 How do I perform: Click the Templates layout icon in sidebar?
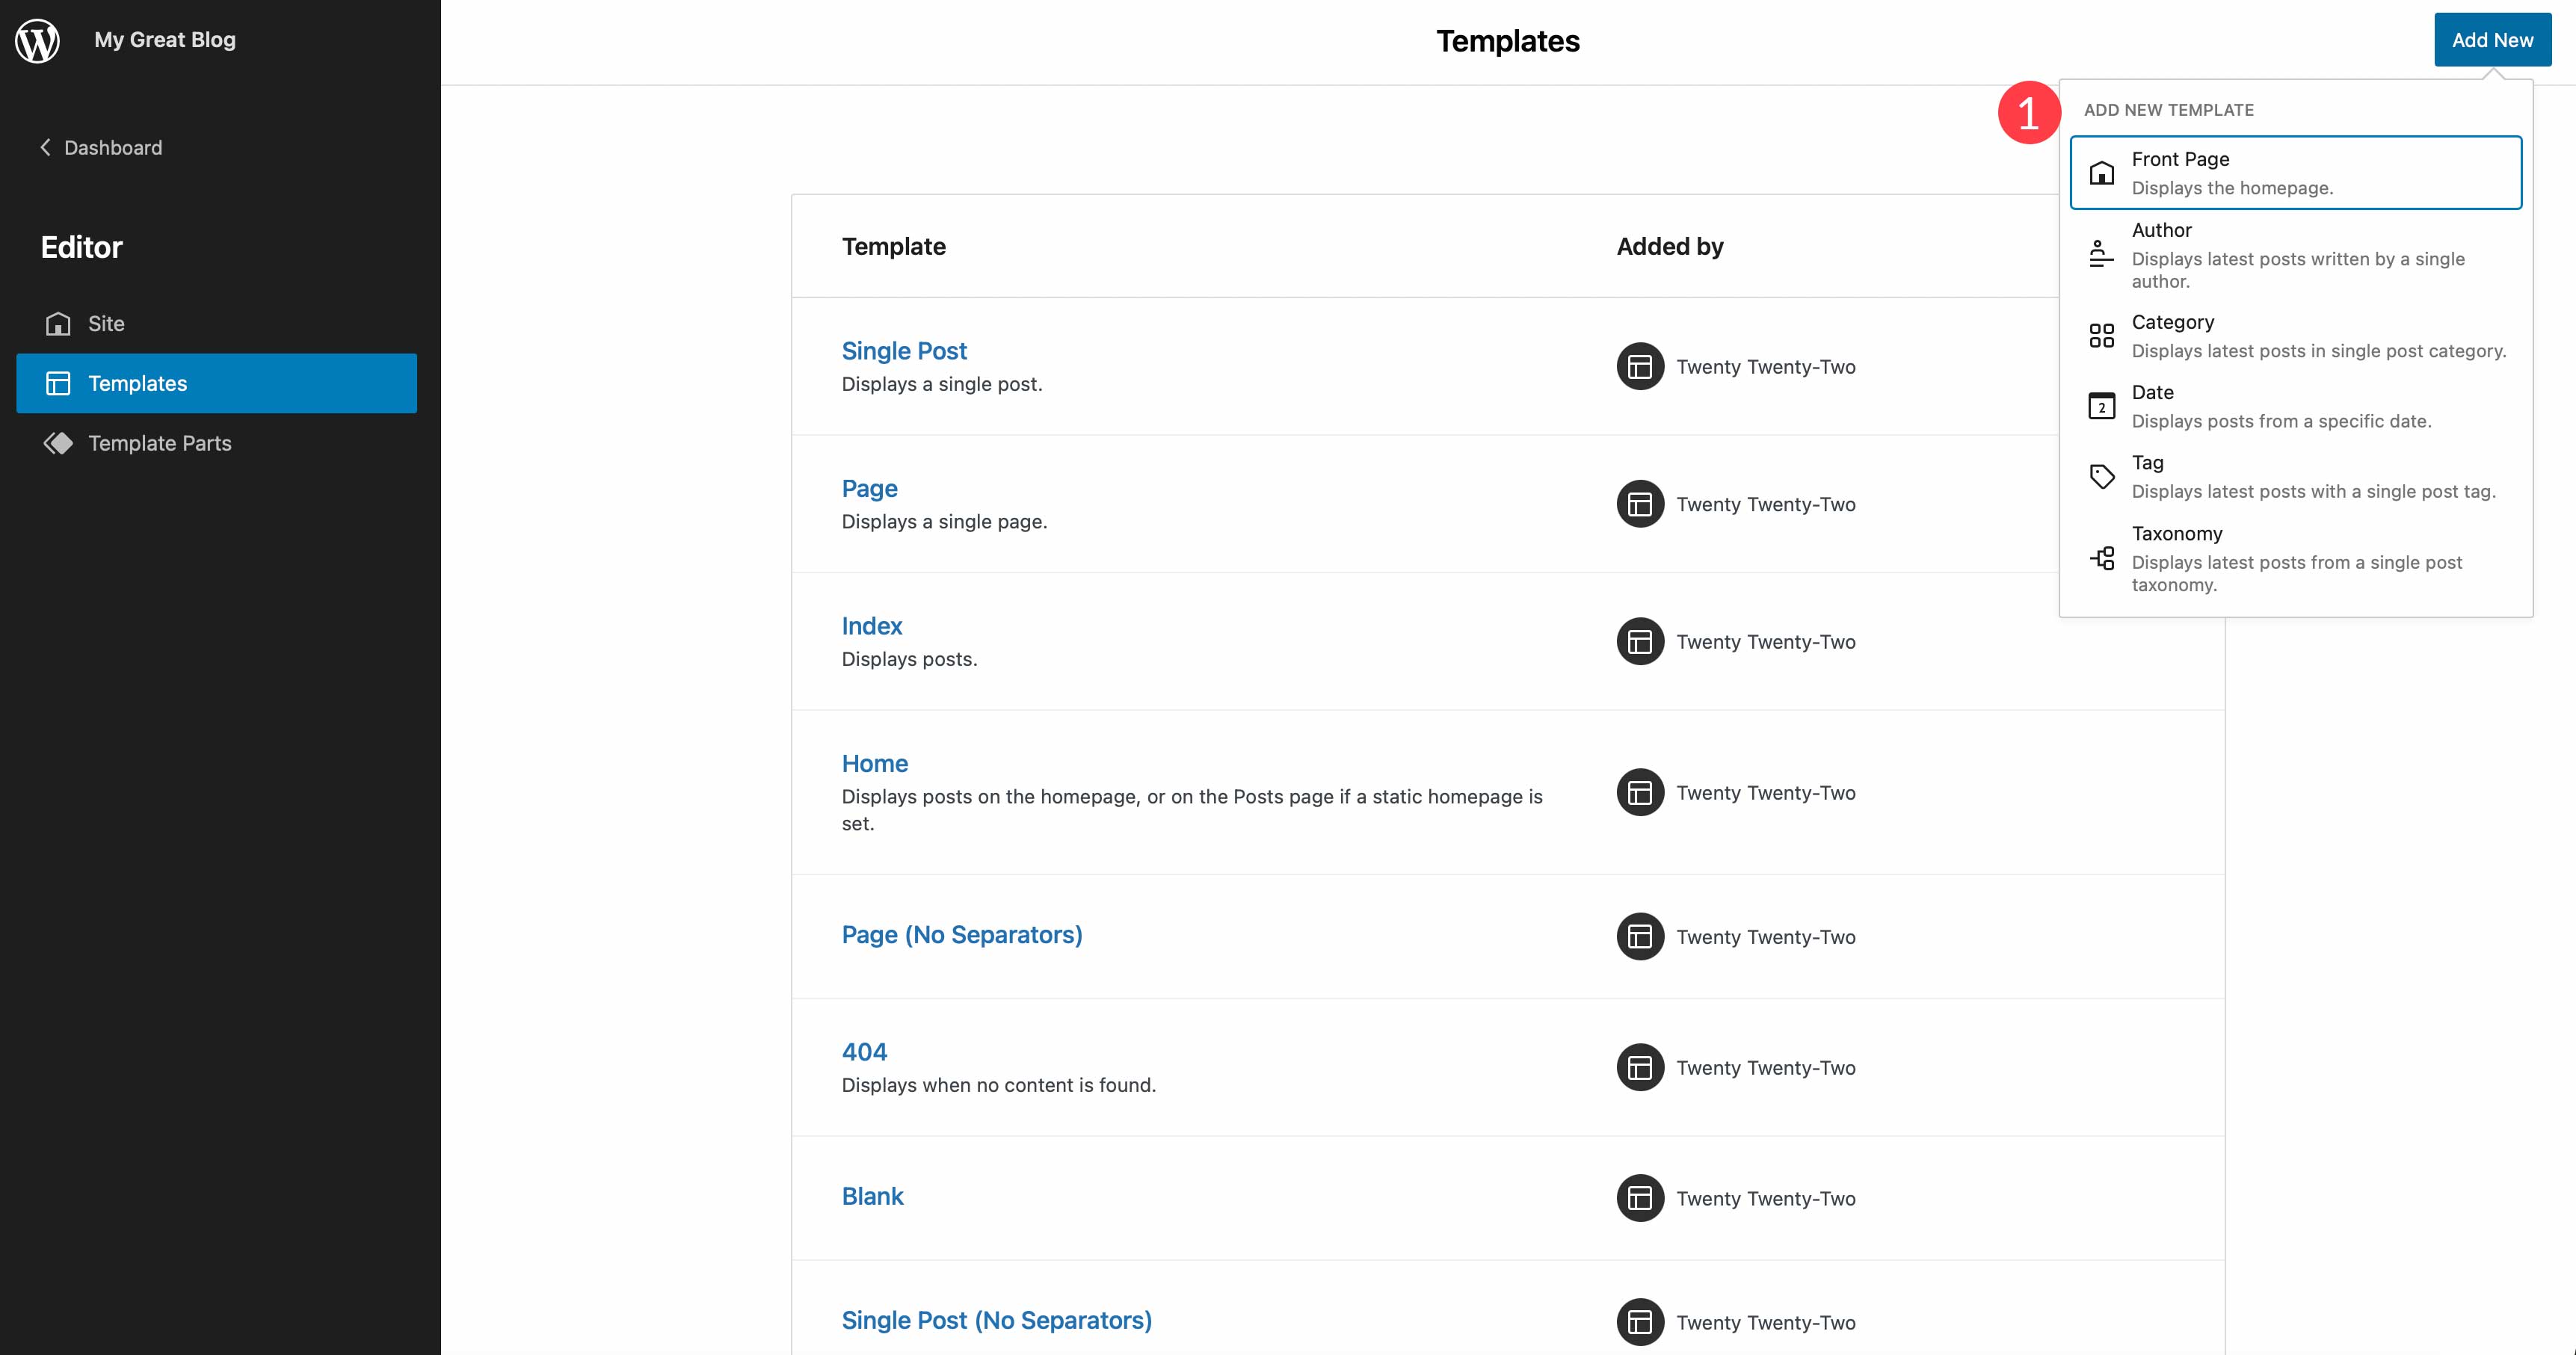pos(58,383)
